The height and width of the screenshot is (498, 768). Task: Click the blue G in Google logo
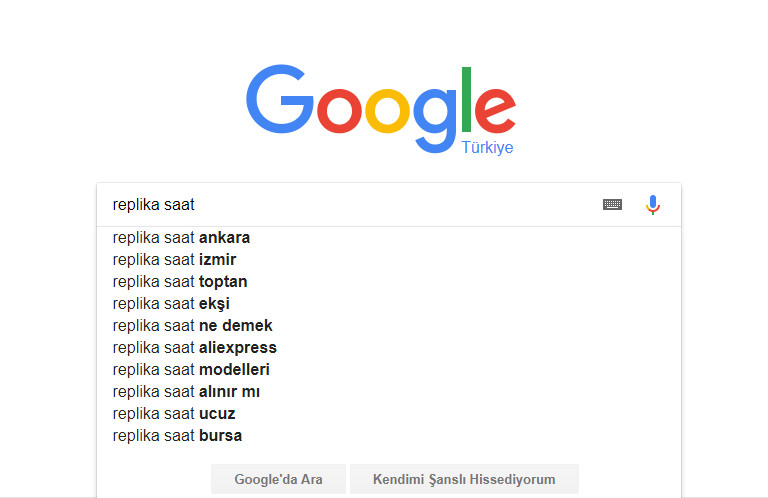click(x=280, y=99)
